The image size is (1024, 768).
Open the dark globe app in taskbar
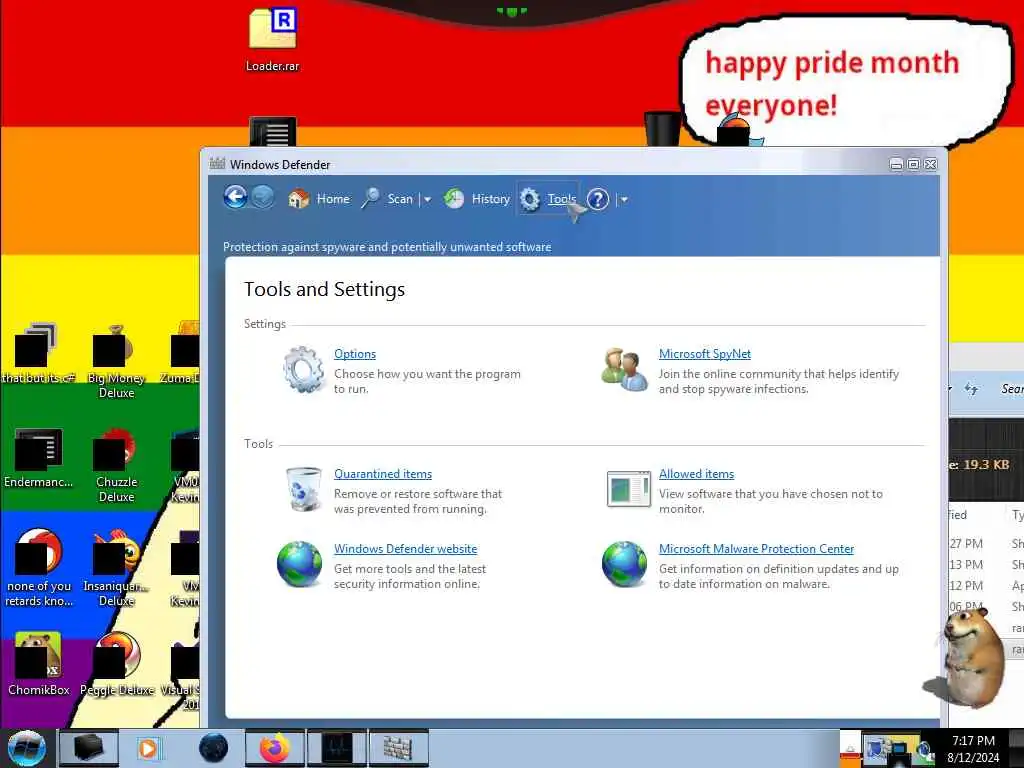coord(214,748)
